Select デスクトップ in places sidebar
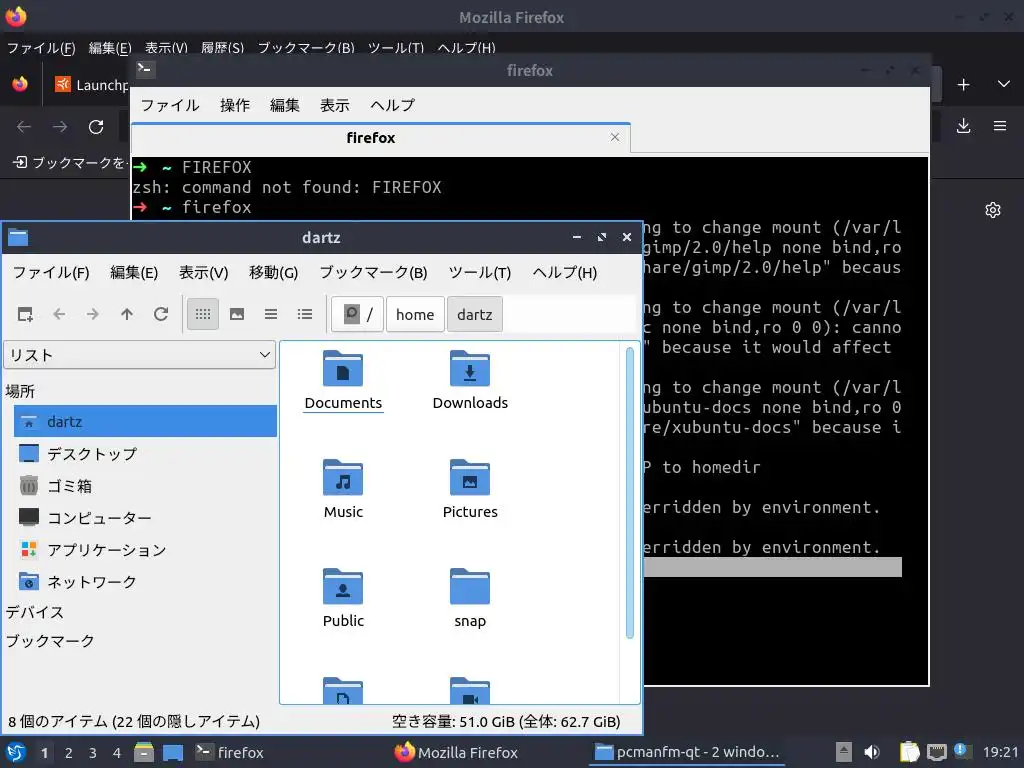The width and height of the screenshot is (1024, 768). click(146, 453)
